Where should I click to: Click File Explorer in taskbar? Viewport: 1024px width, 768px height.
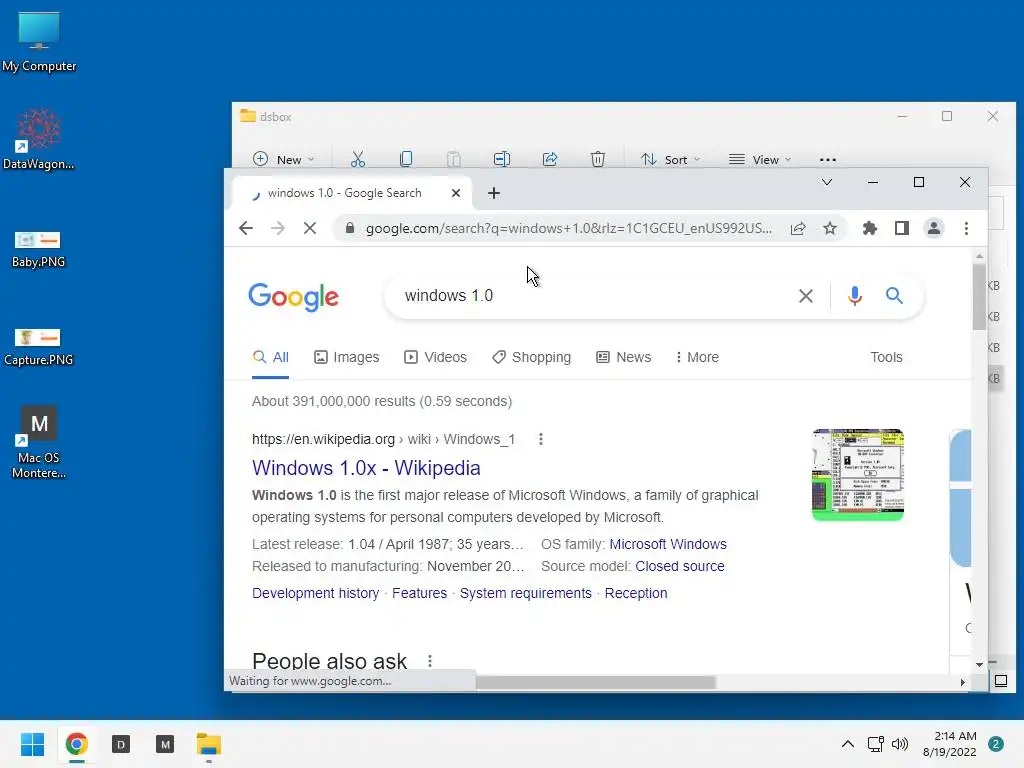[209, 744]
